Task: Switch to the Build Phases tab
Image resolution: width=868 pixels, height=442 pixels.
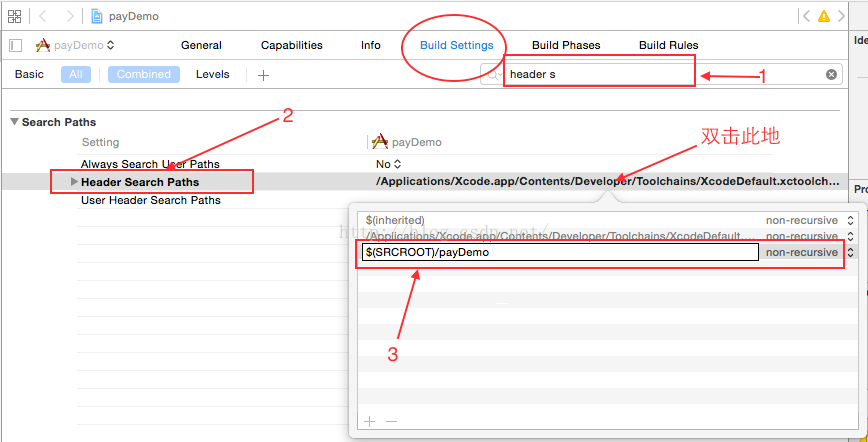Action: [x=566, y=45]
